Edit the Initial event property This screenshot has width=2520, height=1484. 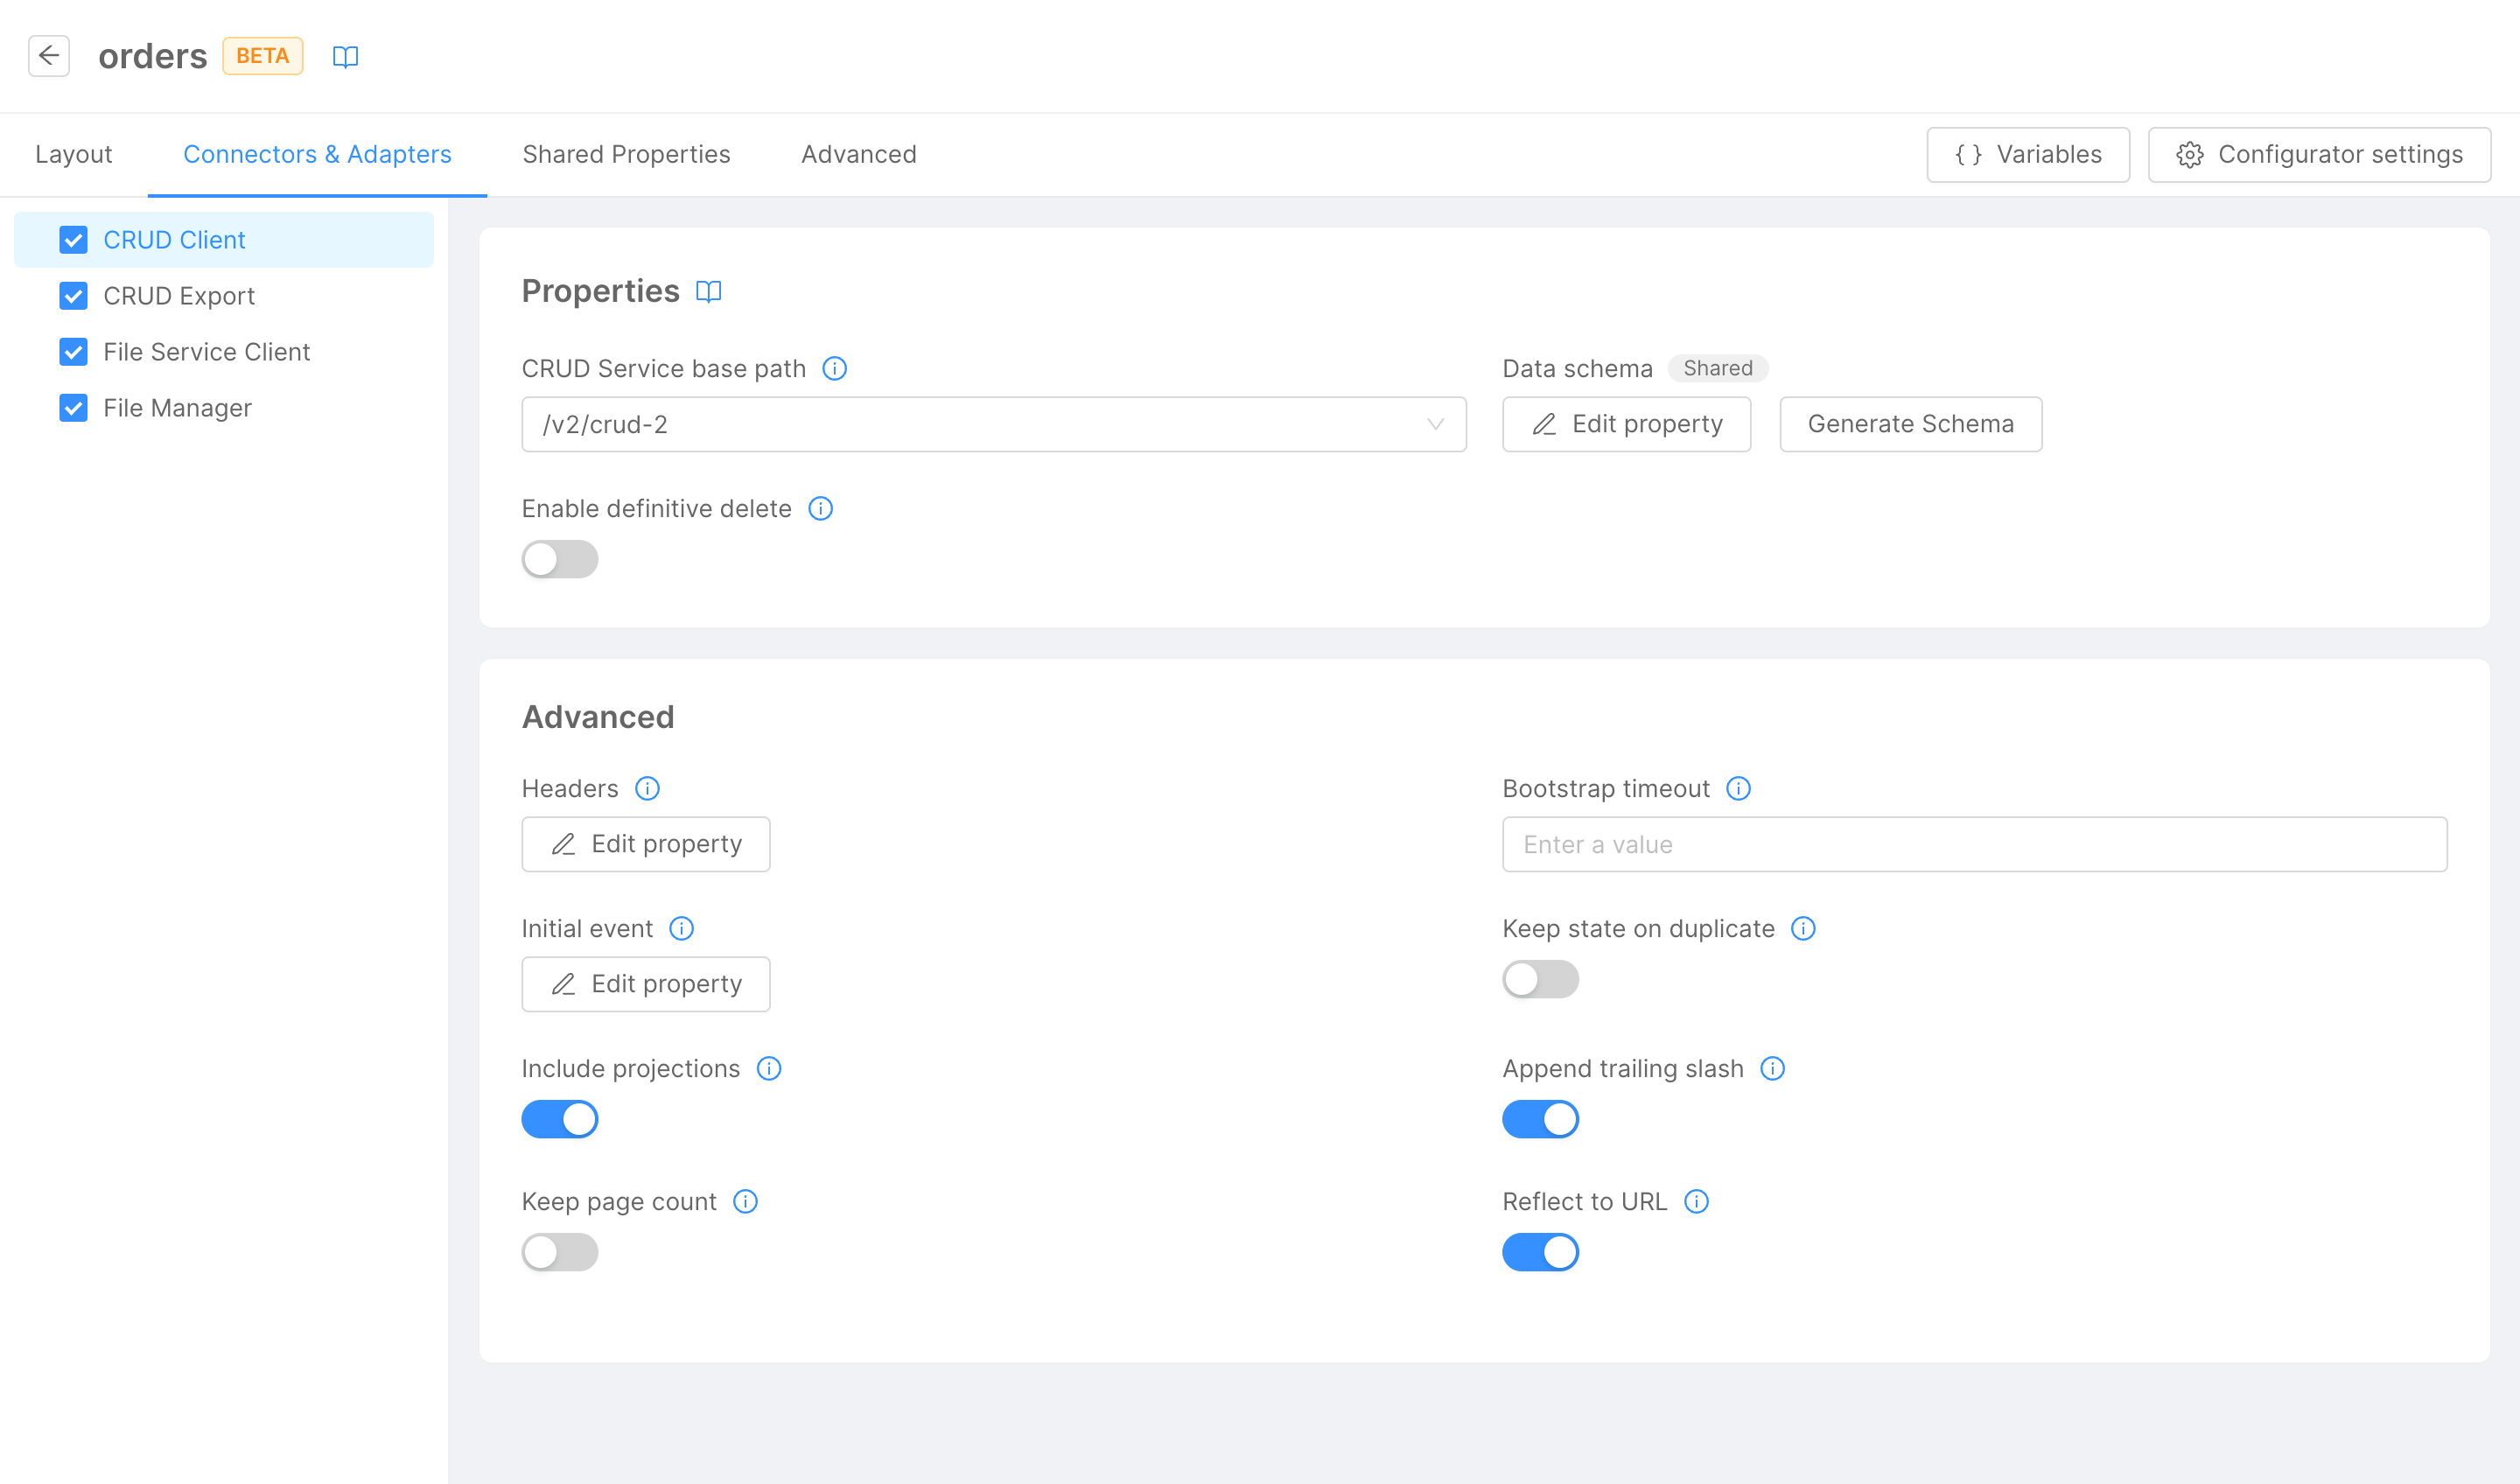645,984
